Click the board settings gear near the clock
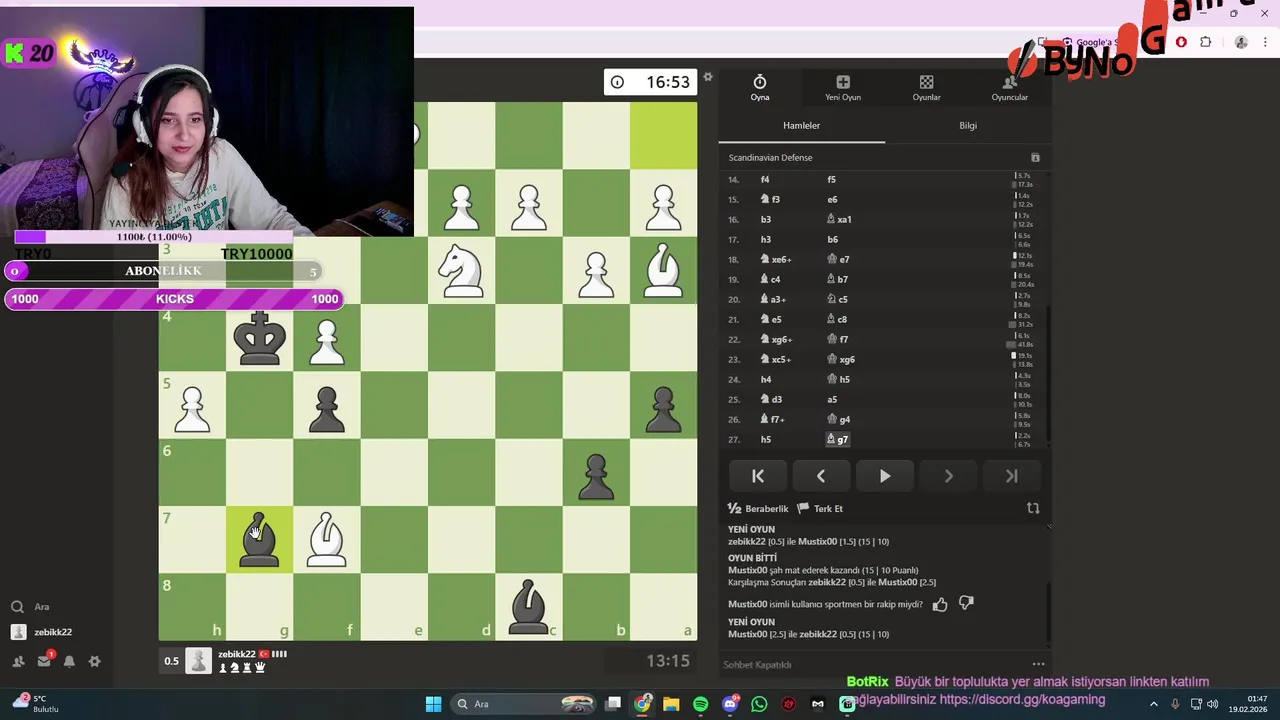This screenshot has height=720, width=1280. coord(708,77)
